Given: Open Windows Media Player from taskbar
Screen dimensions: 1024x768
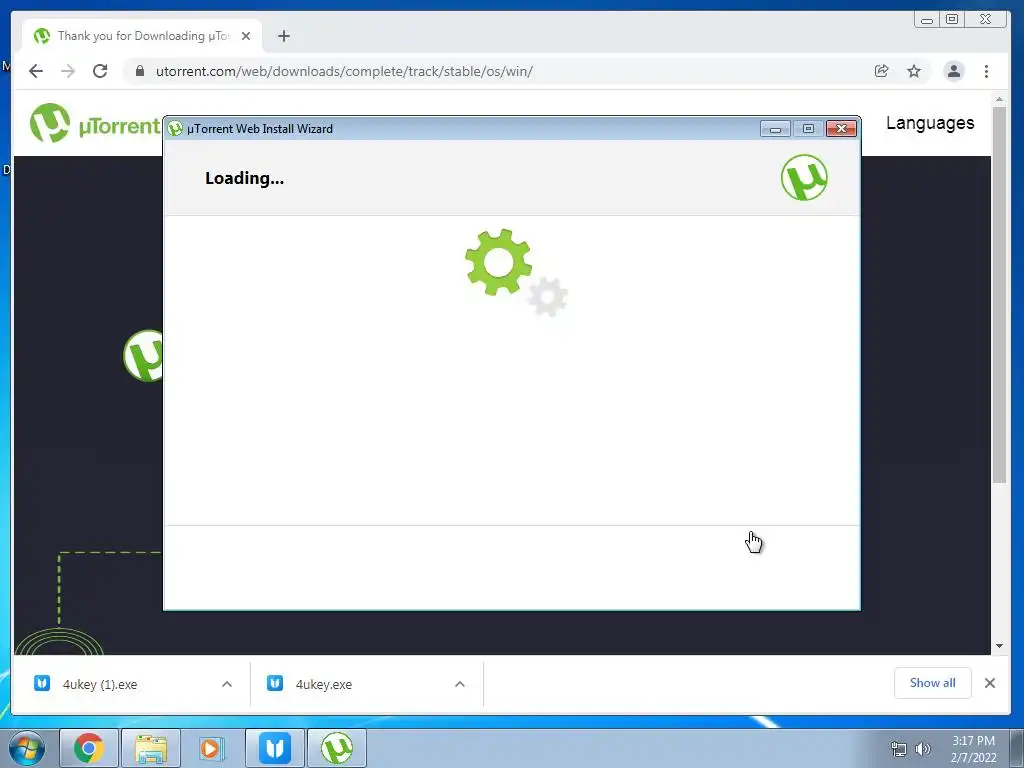Looking at the screenshot, I should pyautogui.click(x=211, y=748).
